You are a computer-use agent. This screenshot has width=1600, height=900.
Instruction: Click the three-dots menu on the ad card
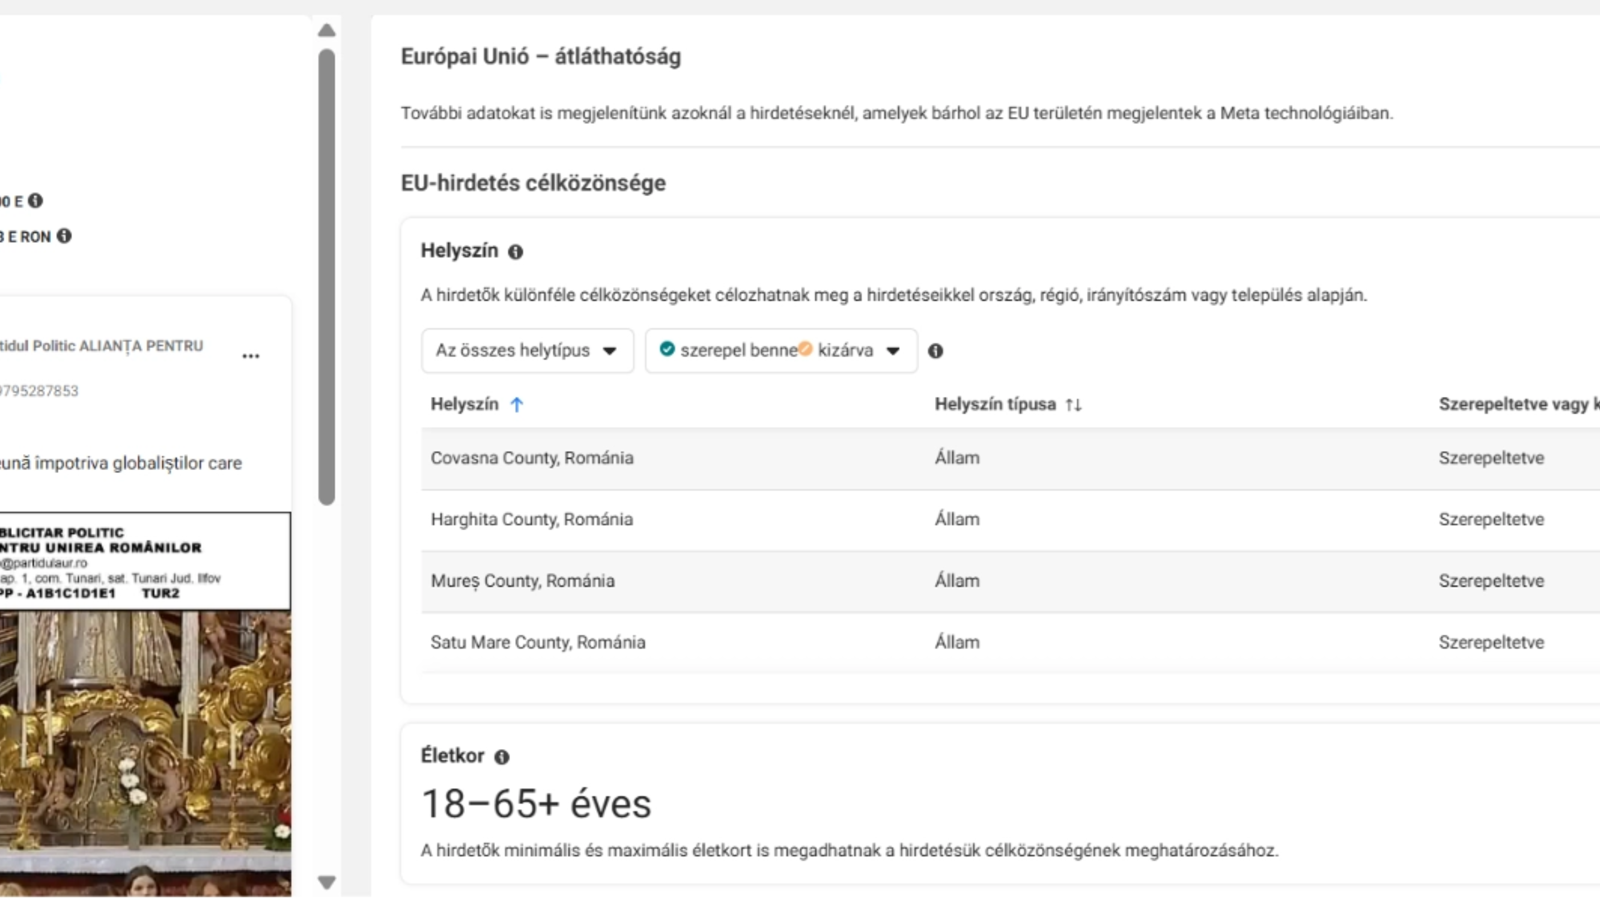[x=251, y=356]
